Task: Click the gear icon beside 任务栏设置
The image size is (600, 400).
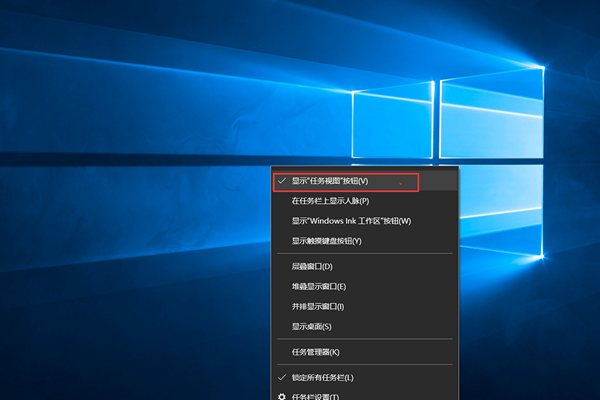Action: (282, 397)
